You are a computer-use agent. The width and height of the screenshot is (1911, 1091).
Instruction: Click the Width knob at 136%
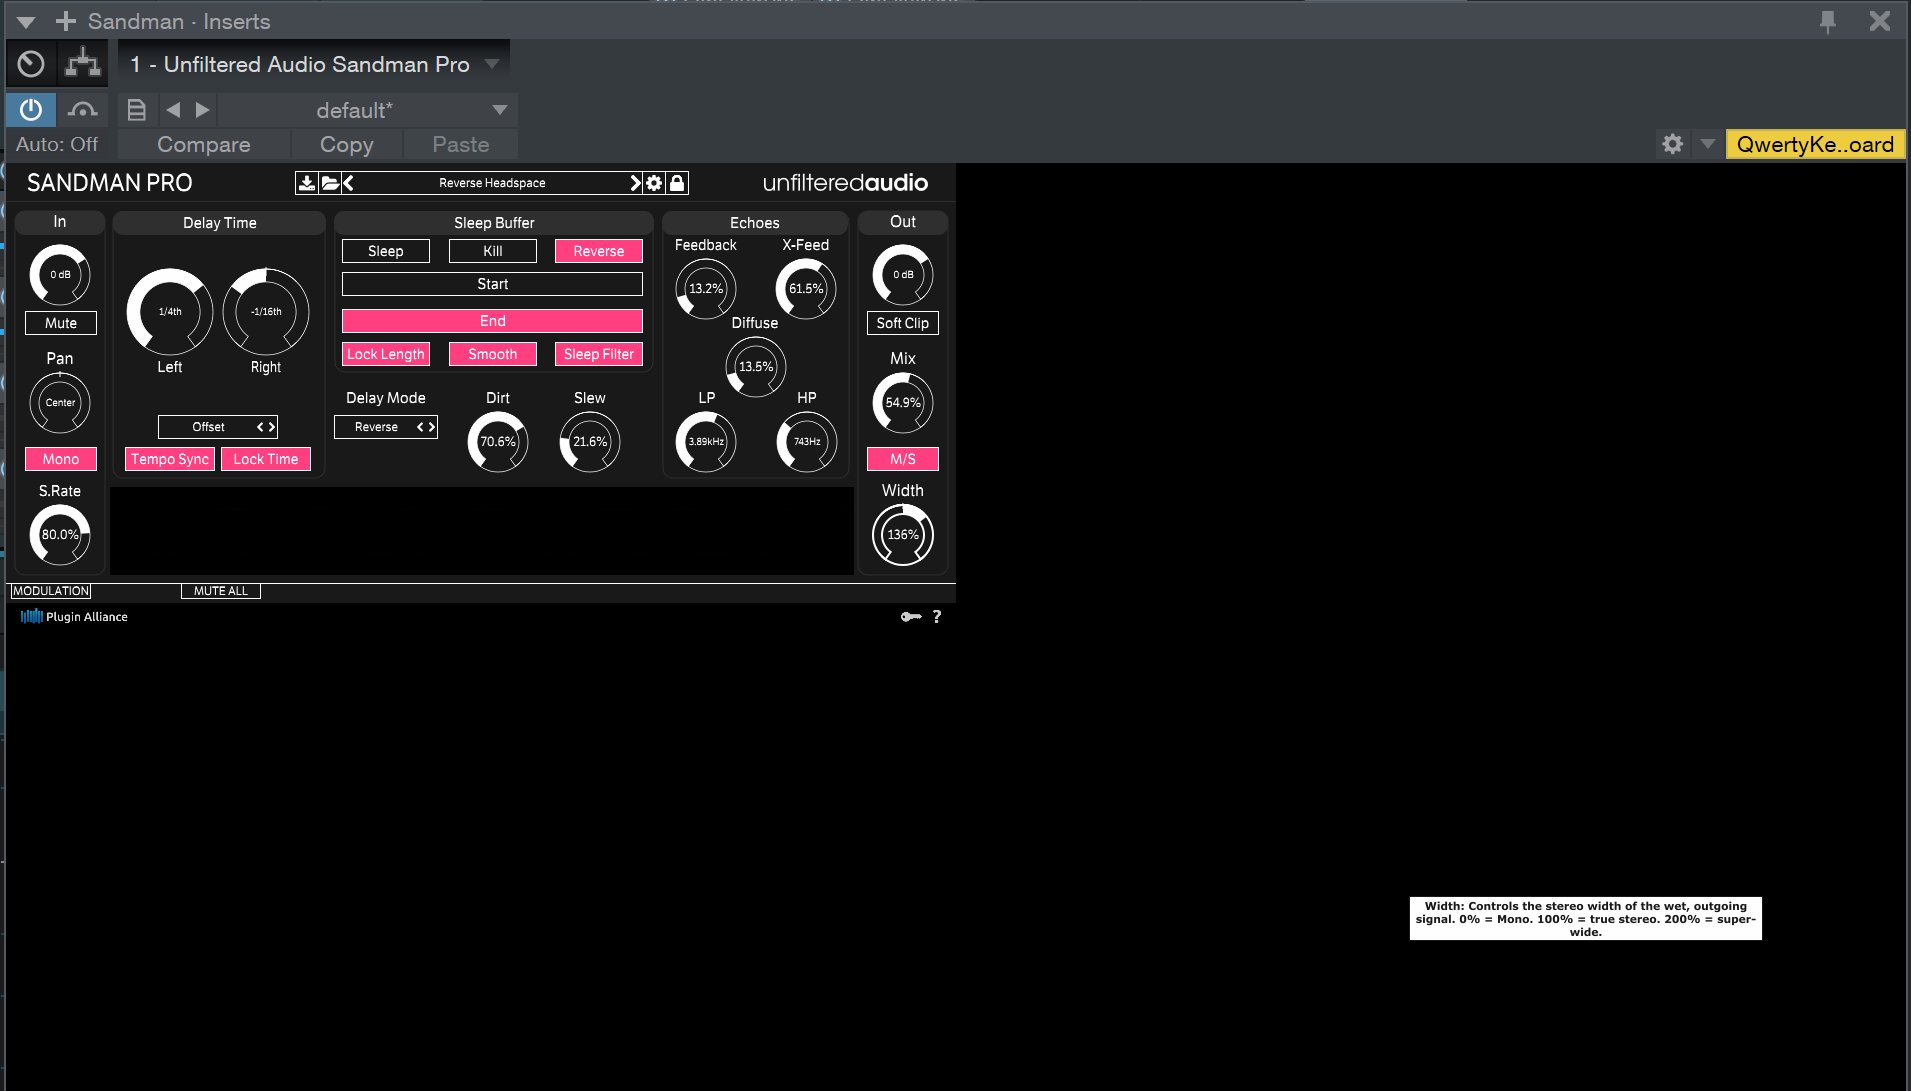pos(903,535)
